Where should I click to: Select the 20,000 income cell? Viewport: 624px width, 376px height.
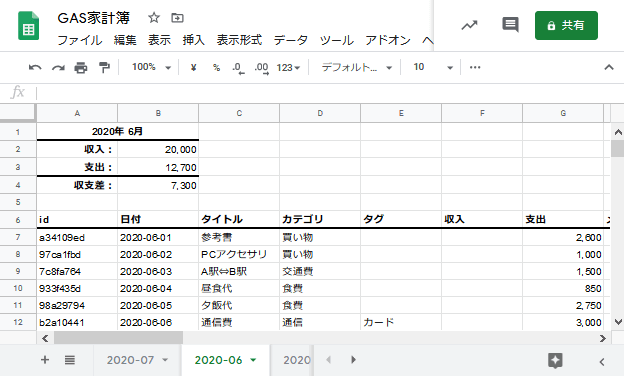click(x=158, y=150)
